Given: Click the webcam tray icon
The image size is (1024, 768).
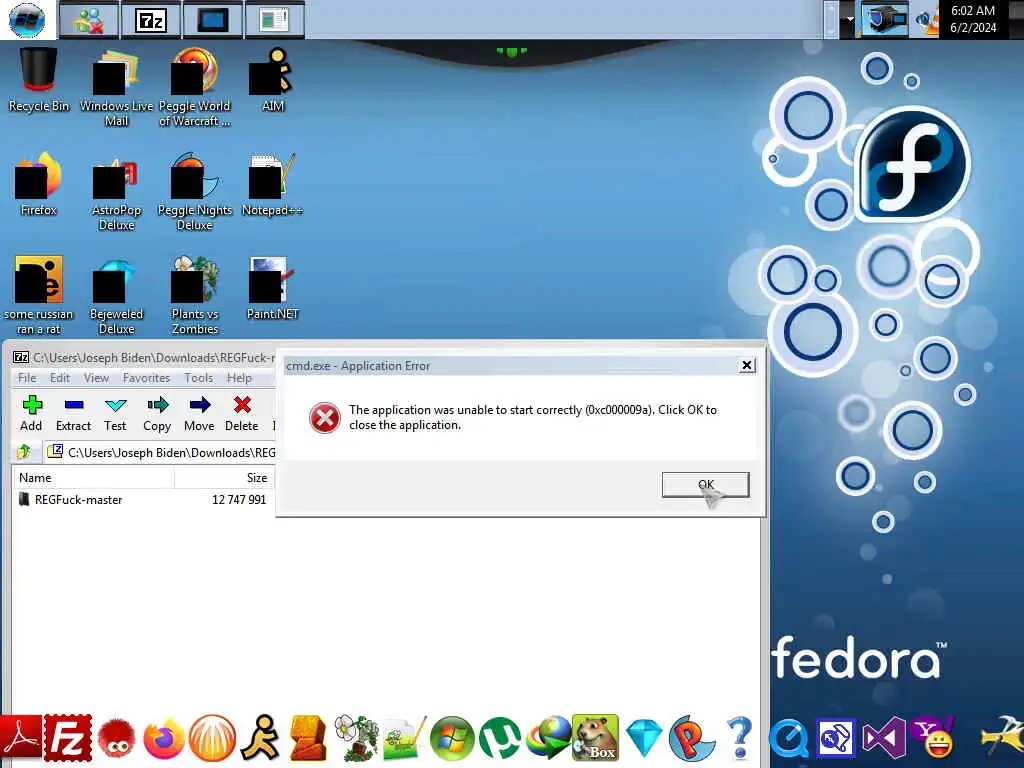Looking at the screenshot, I should 885,20.
